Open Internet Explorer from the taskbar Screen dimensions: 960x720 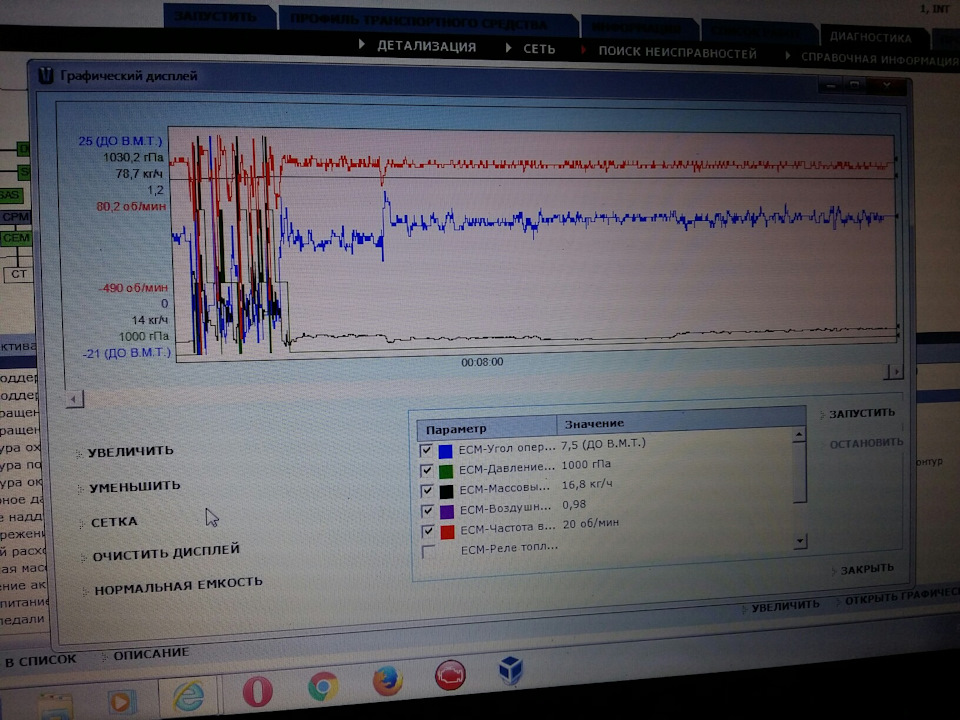(x=188, y=696)
